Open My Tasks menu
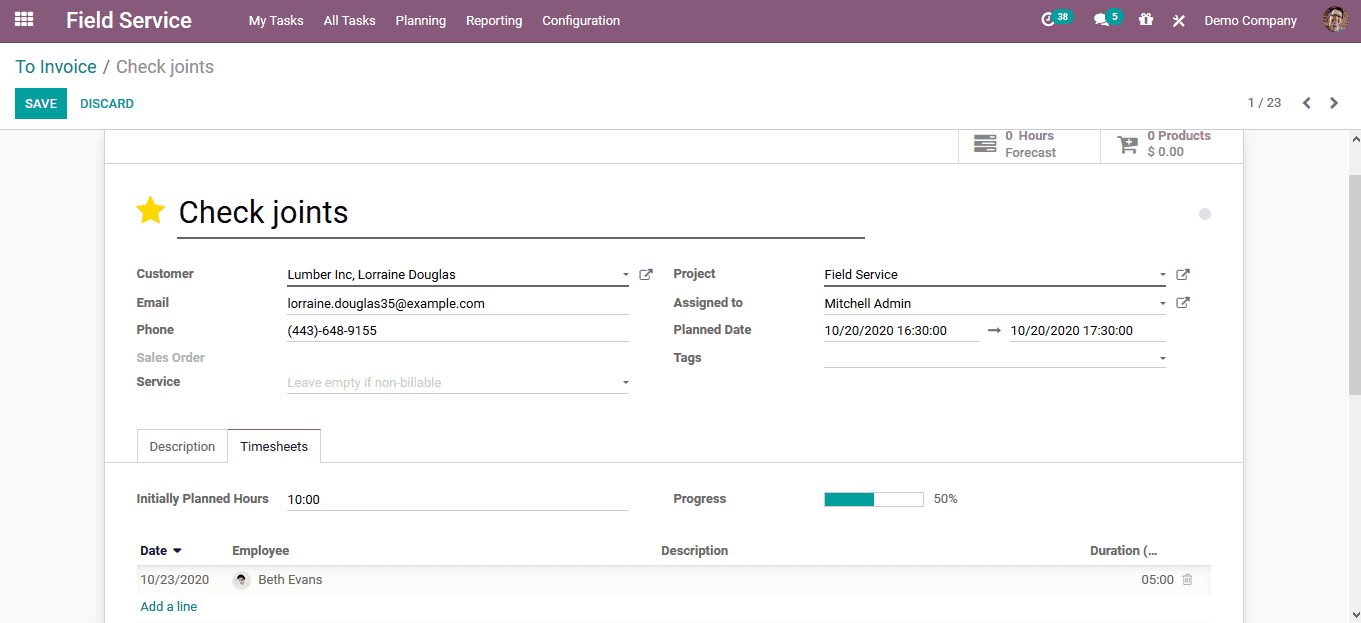Screen dimensions: 1361x623 tap(276, 20)
